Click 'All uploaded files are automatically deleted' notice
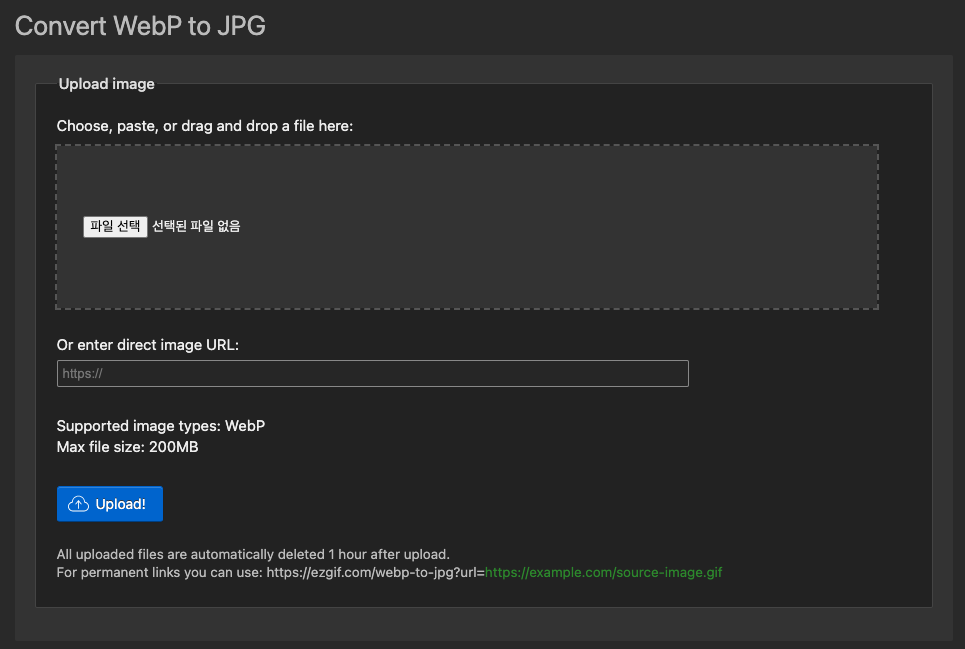This screenshot has width=965, height=649. coord(253,554)
